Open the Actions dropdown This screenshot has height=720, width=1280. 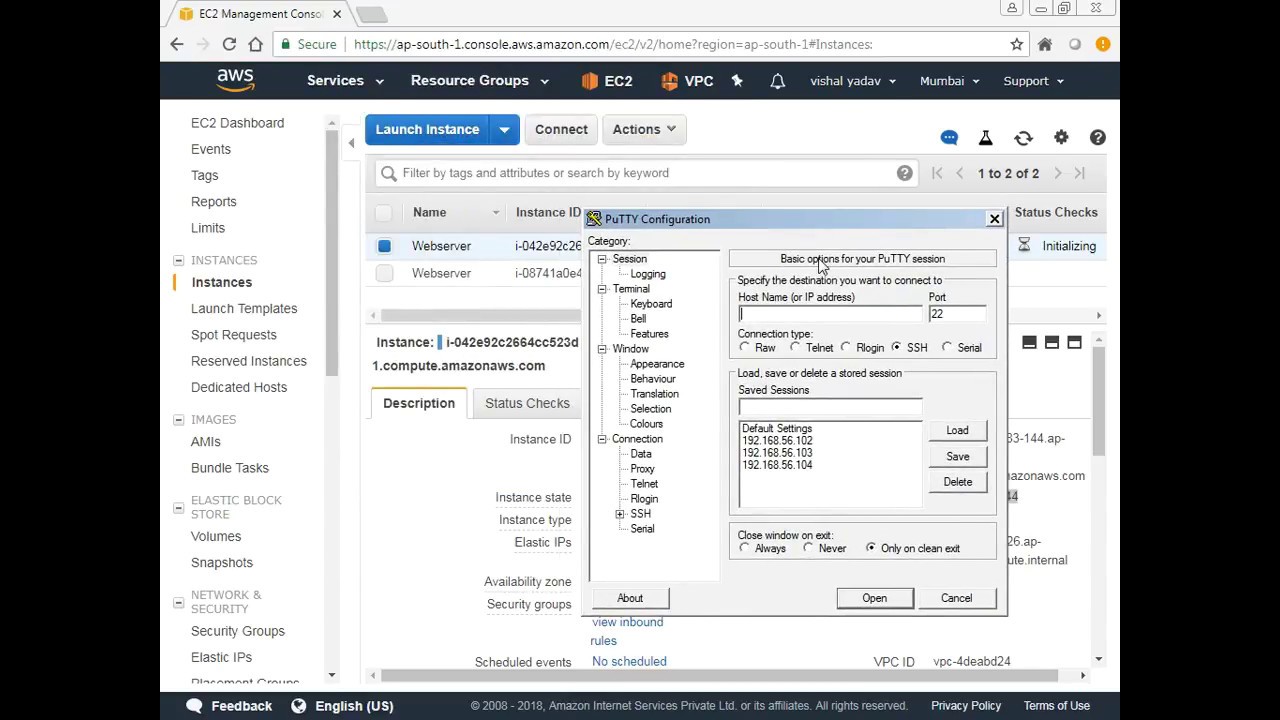(644, 129)
